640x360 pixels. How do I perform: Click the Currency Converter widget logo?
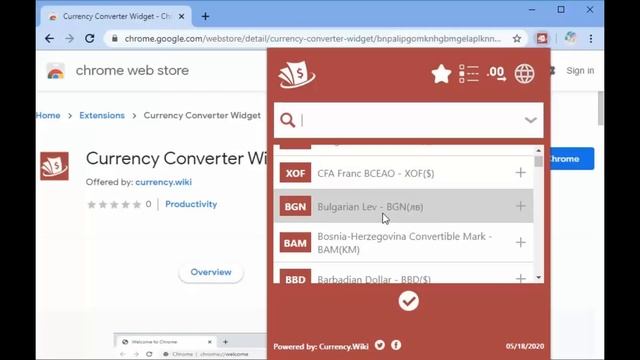297,74
